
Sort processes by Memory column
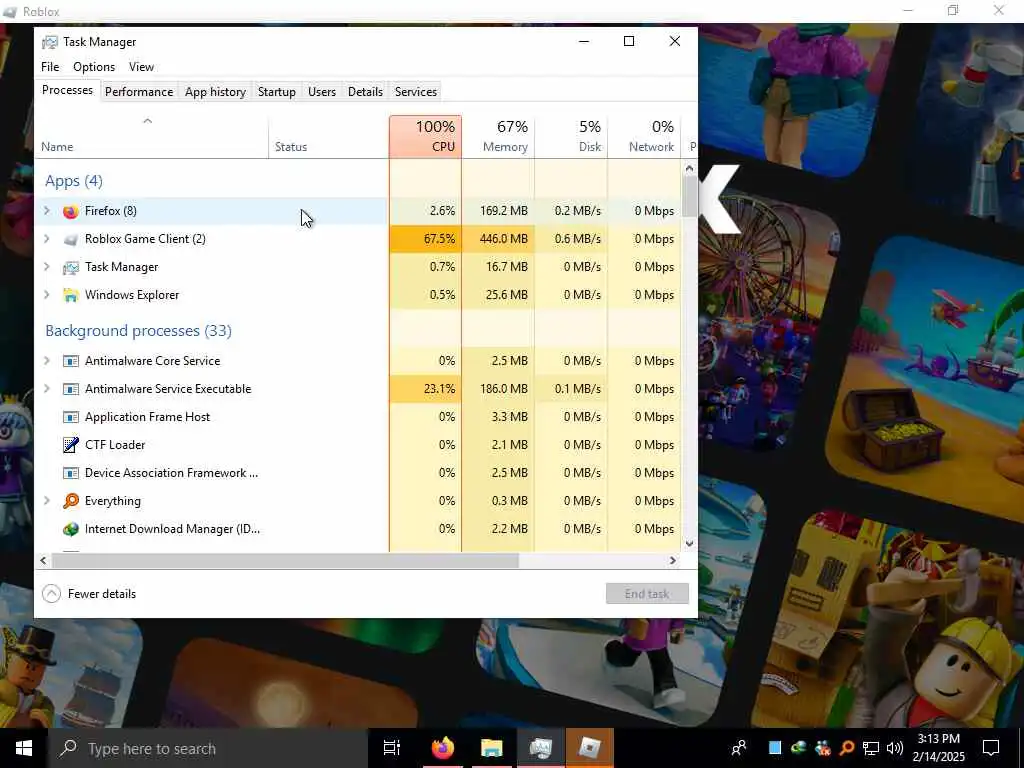point(498,137)
